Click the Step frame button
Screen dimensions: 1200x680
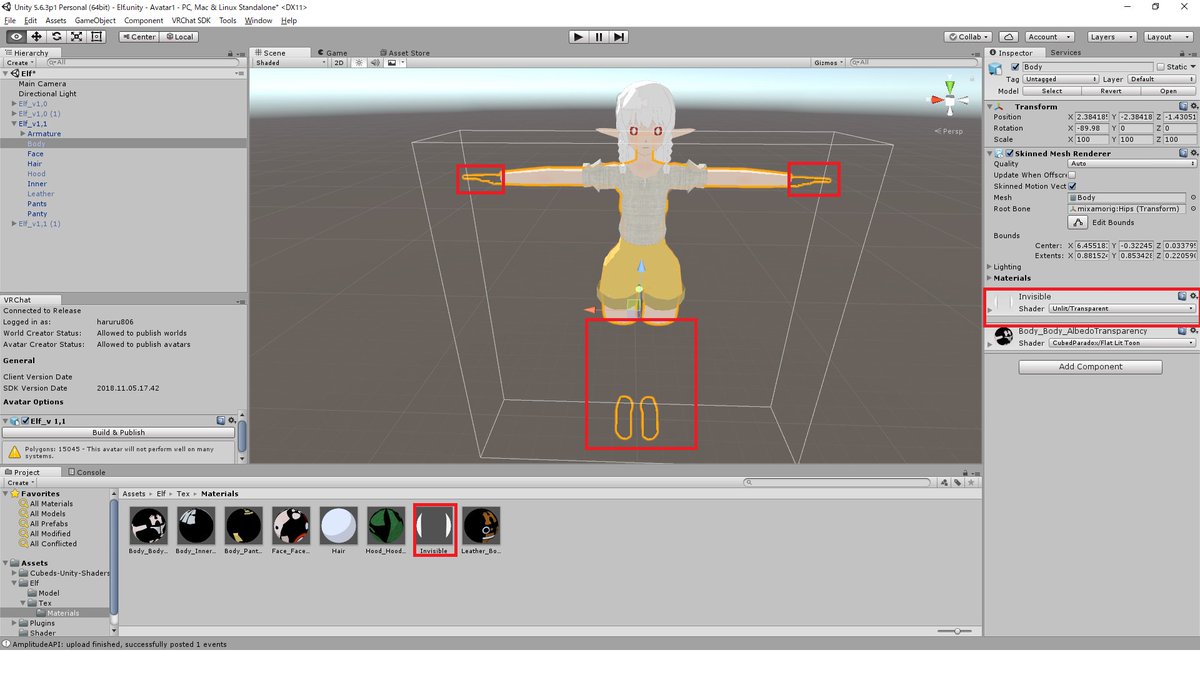point(620,37)
